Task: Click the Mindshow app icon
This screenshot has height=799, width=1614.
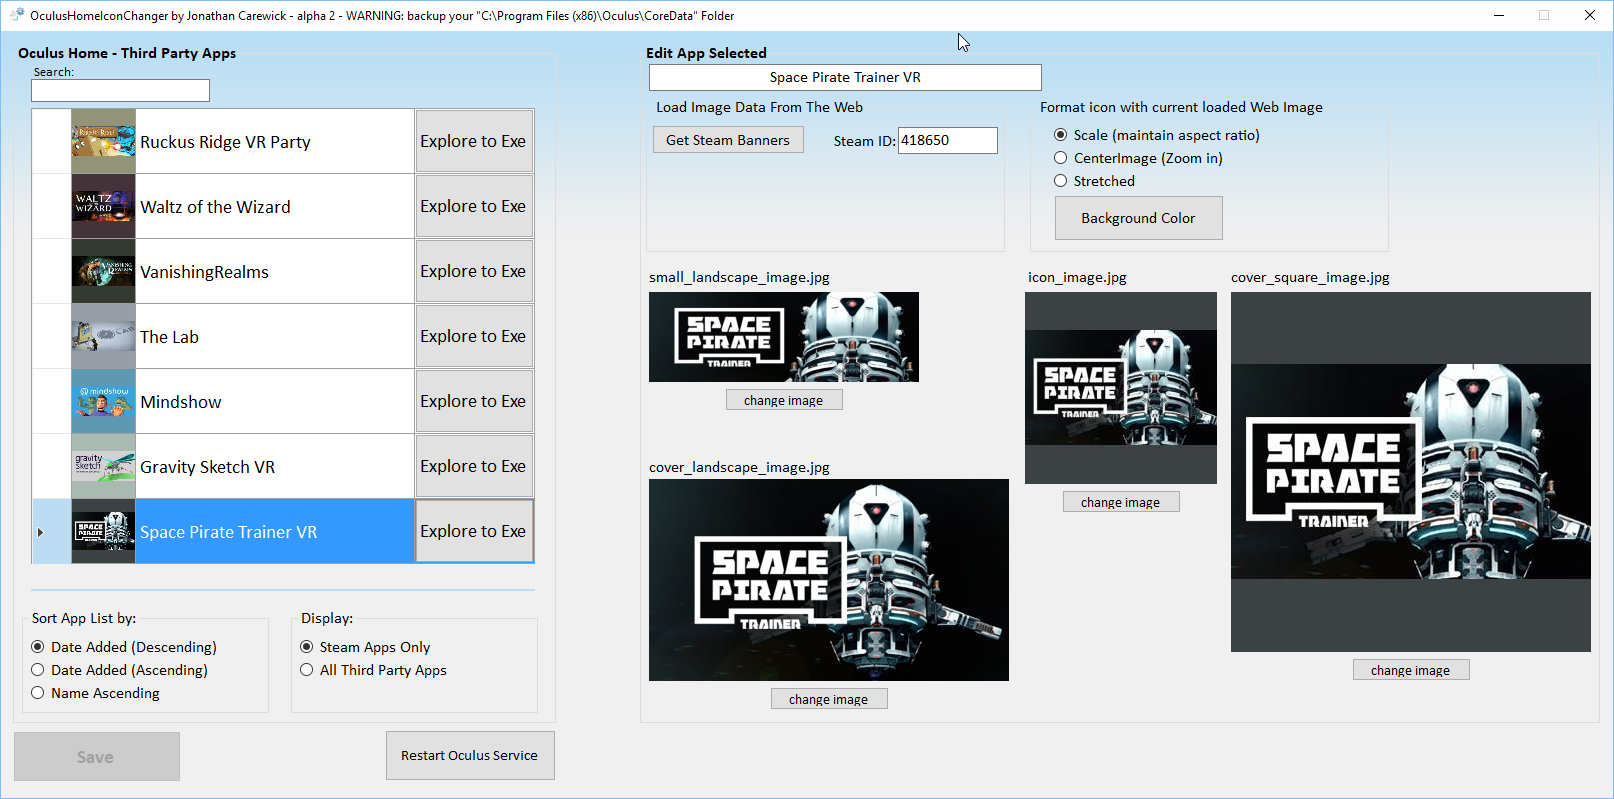Action: tap(103, 401)
